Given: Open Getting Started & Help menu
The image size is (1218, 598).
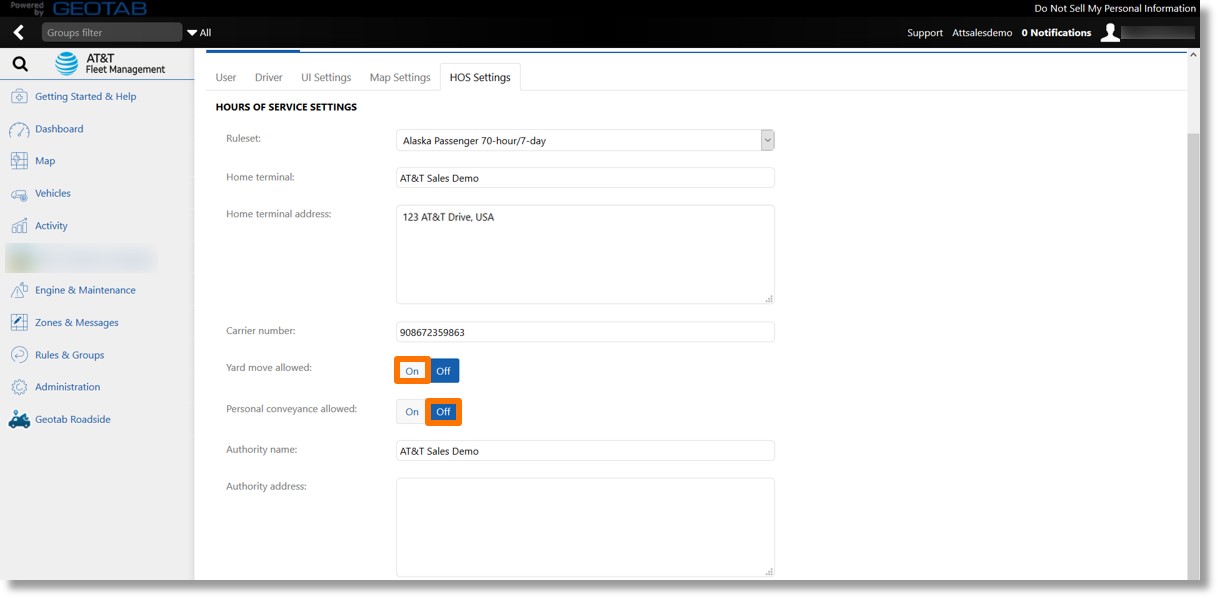Looking at the screenshot, I should tap(86, 97).
